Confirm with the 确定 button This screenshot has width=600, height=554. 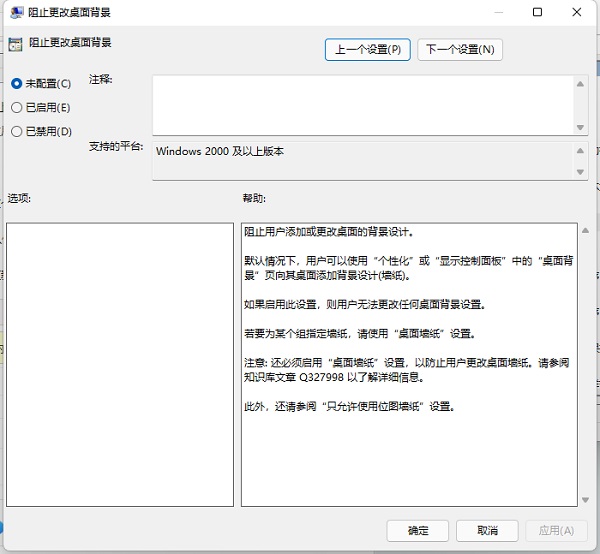(418, 530)
